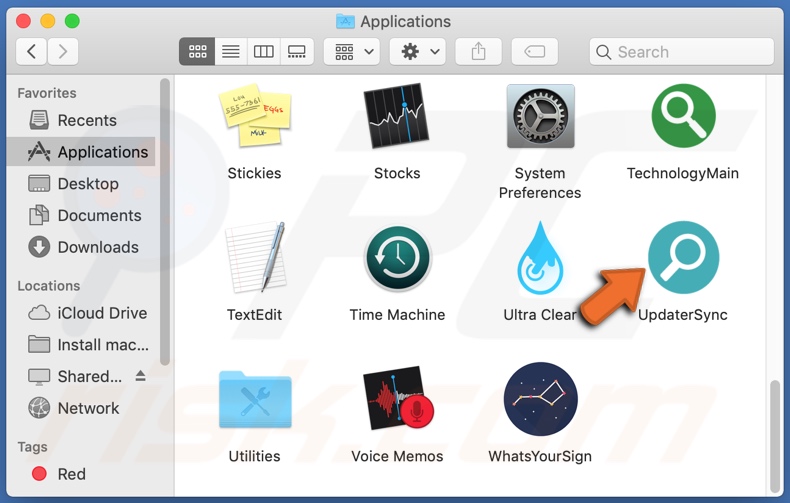Click the Tags section header

pyautogui.click(x=32, y=447)
